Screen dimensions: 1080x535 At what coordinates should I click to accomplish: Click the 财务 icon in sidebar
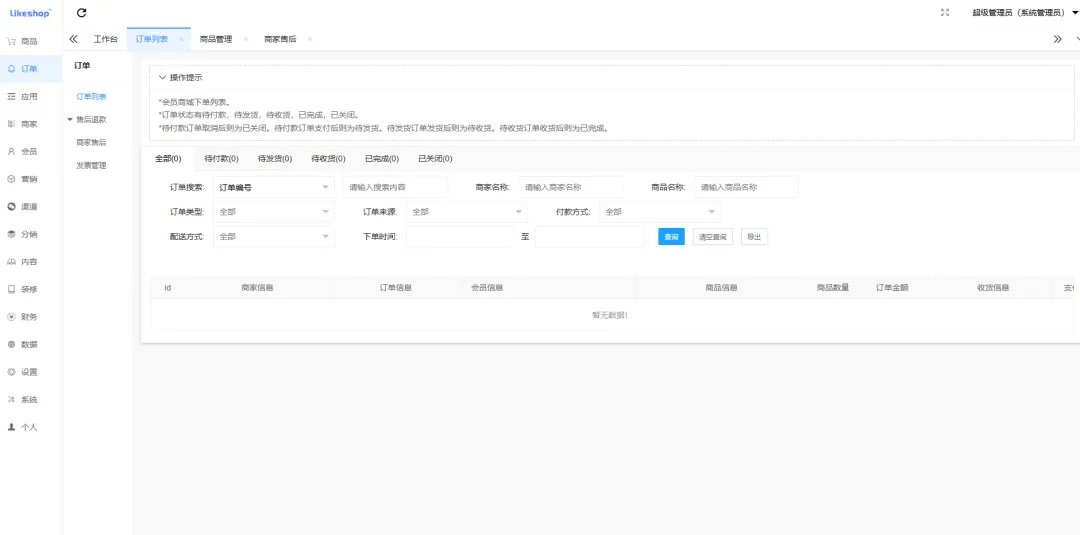pos(11,317)
